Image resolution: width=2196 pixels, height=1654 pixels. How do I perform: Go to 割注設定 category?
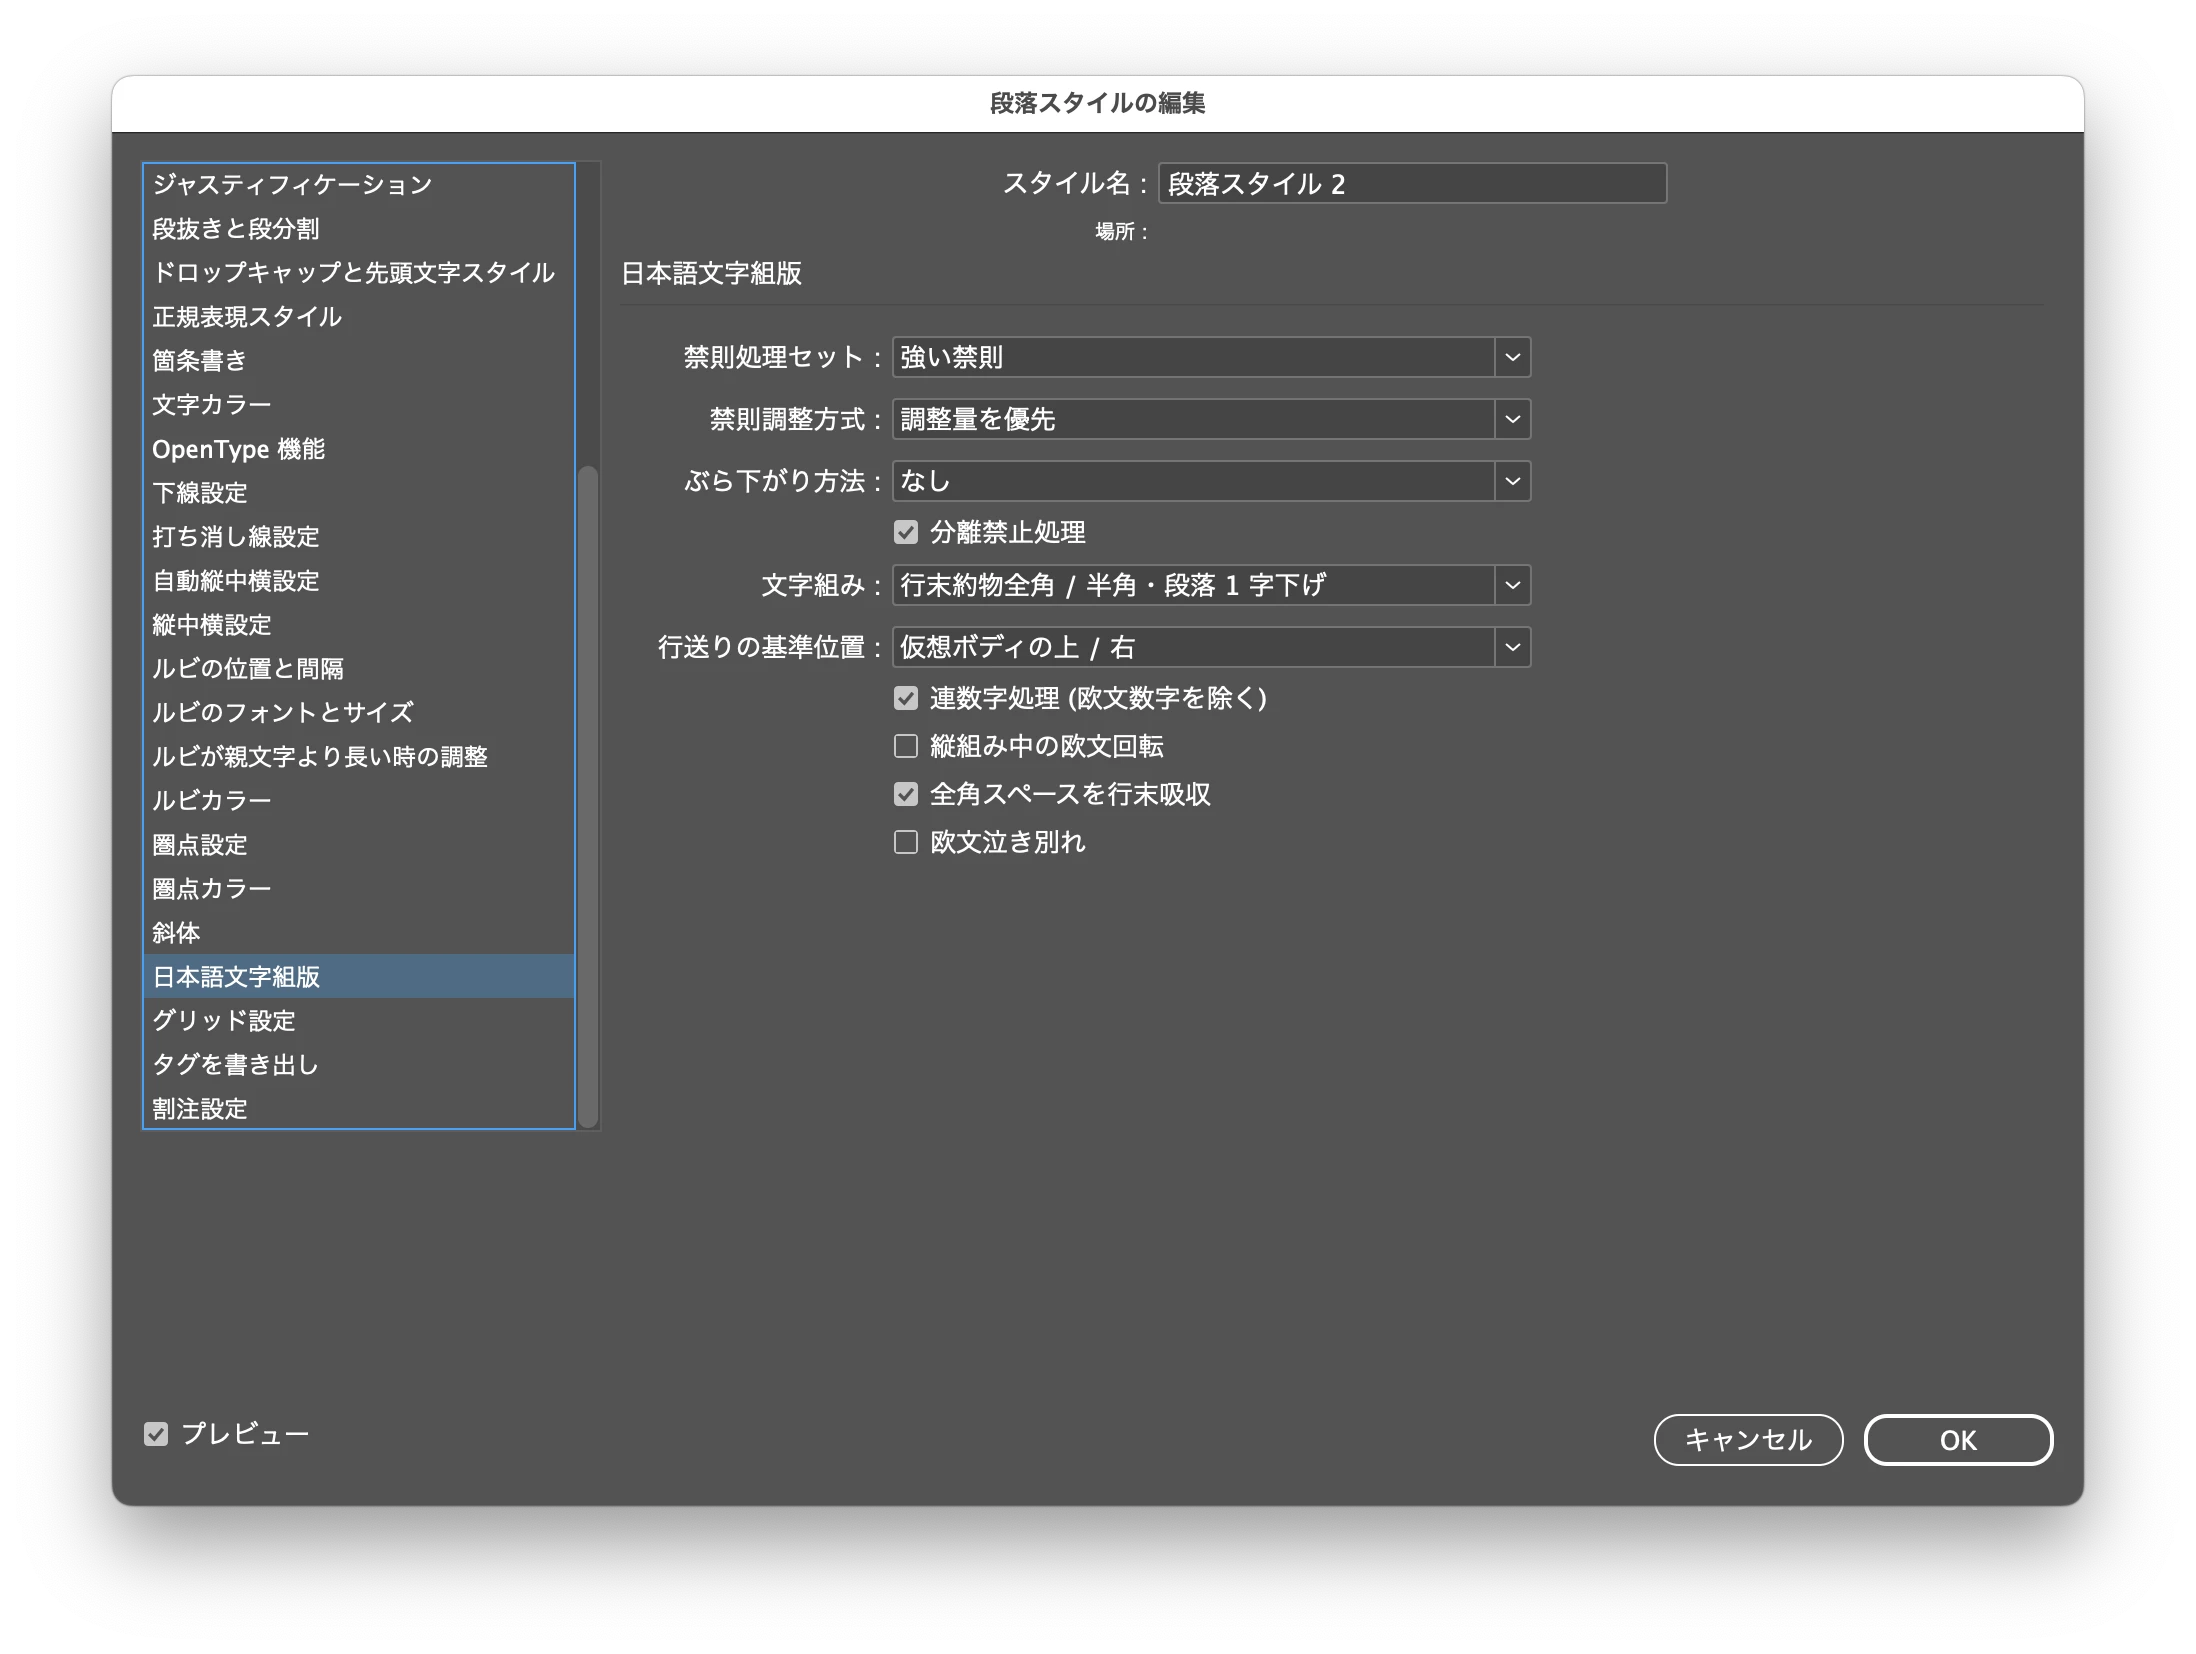coord(199,1108)
